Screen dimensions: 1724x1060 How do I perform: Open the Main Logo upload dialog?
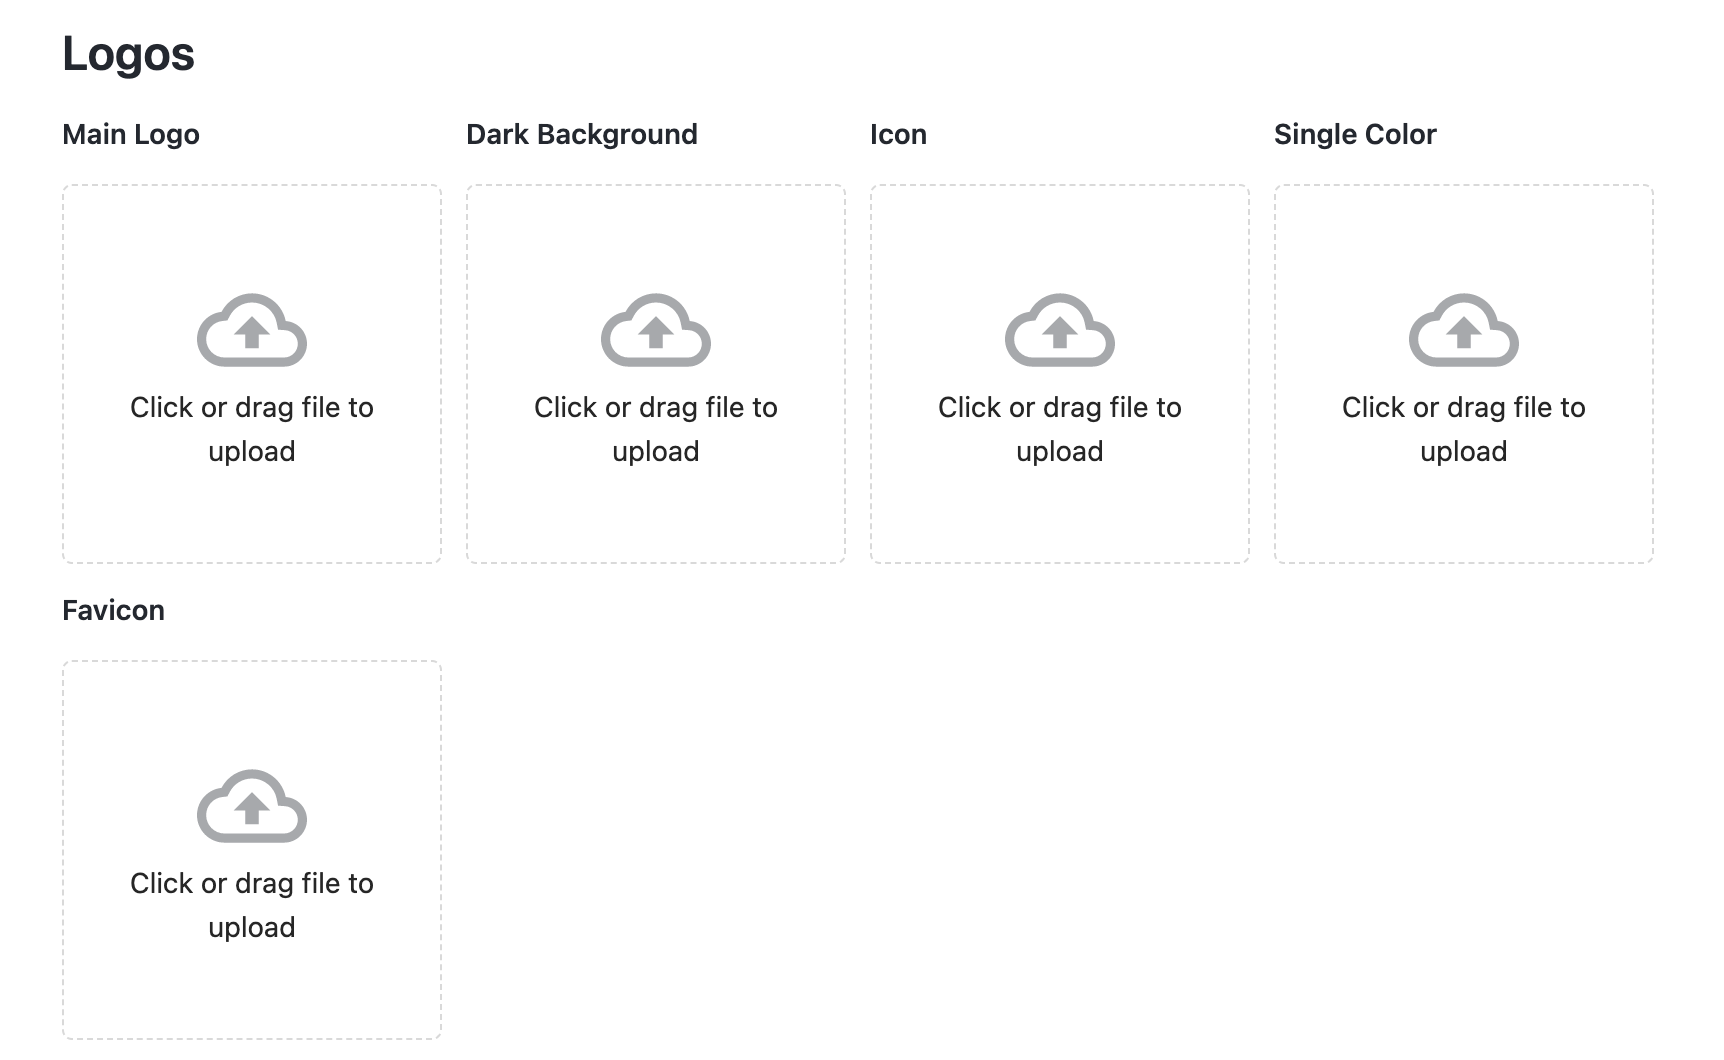click(252, 372)
